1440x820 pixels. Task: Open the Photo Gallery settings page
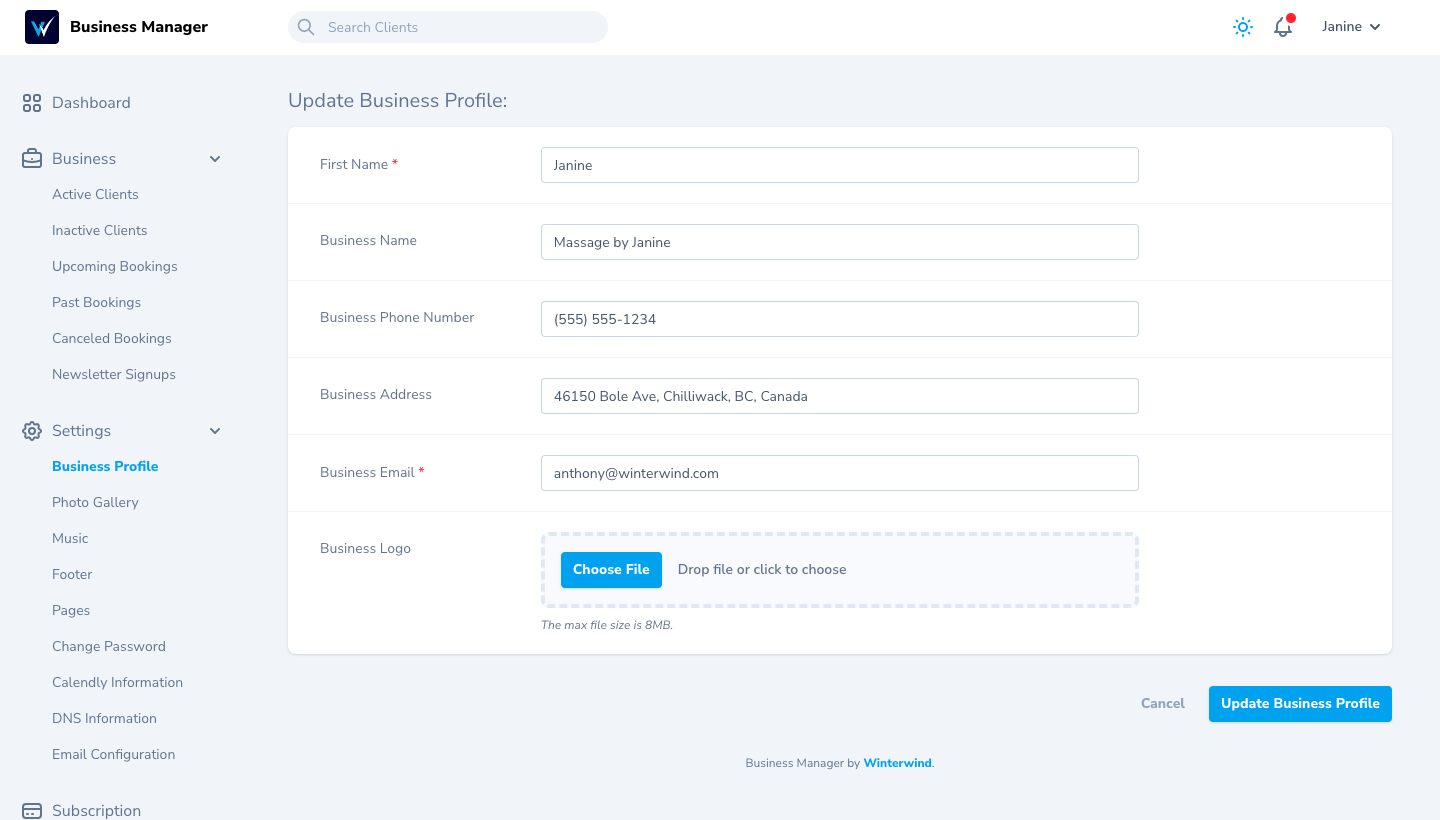(95, 502)
